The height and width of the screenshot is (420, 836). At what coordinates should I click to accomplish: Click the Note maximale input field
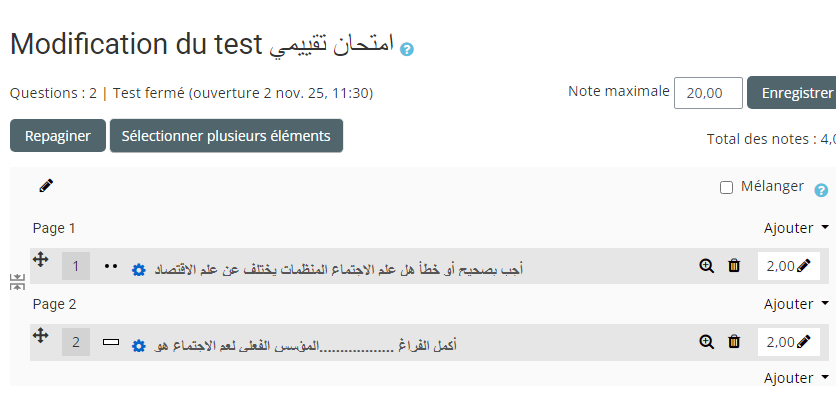click(x=708, y=93)
